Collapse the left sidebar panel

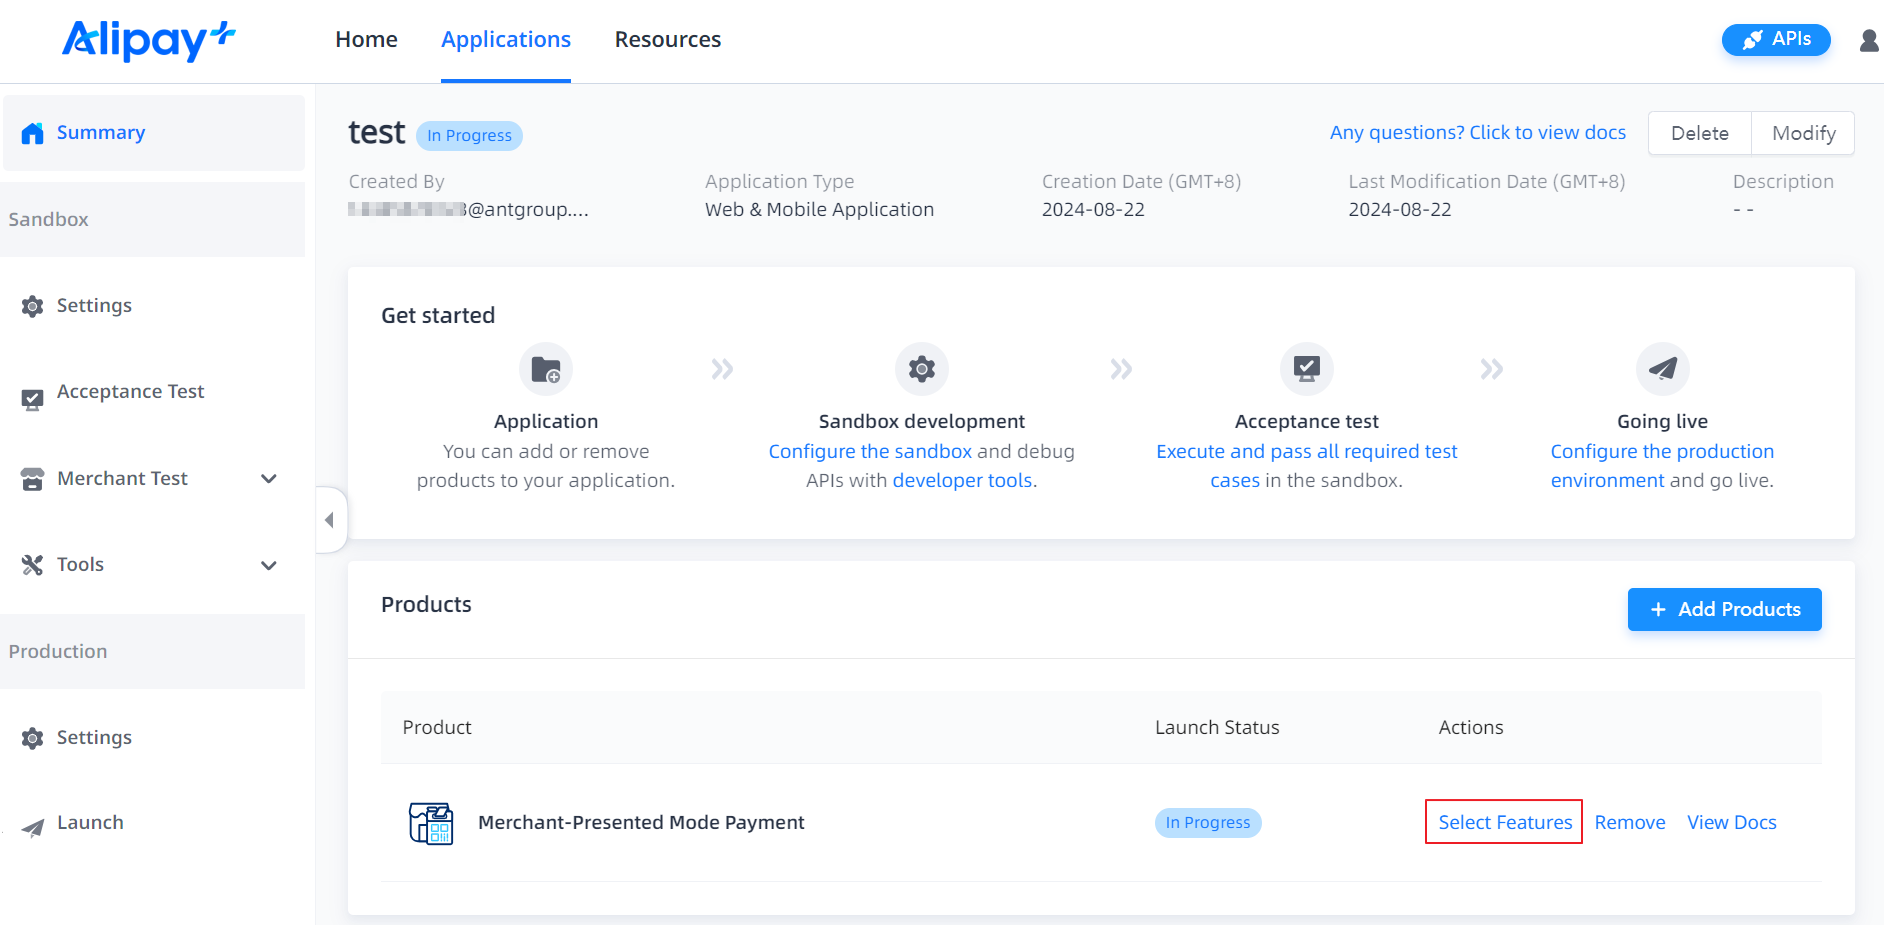pyautogui.click(x=330, y=520)
